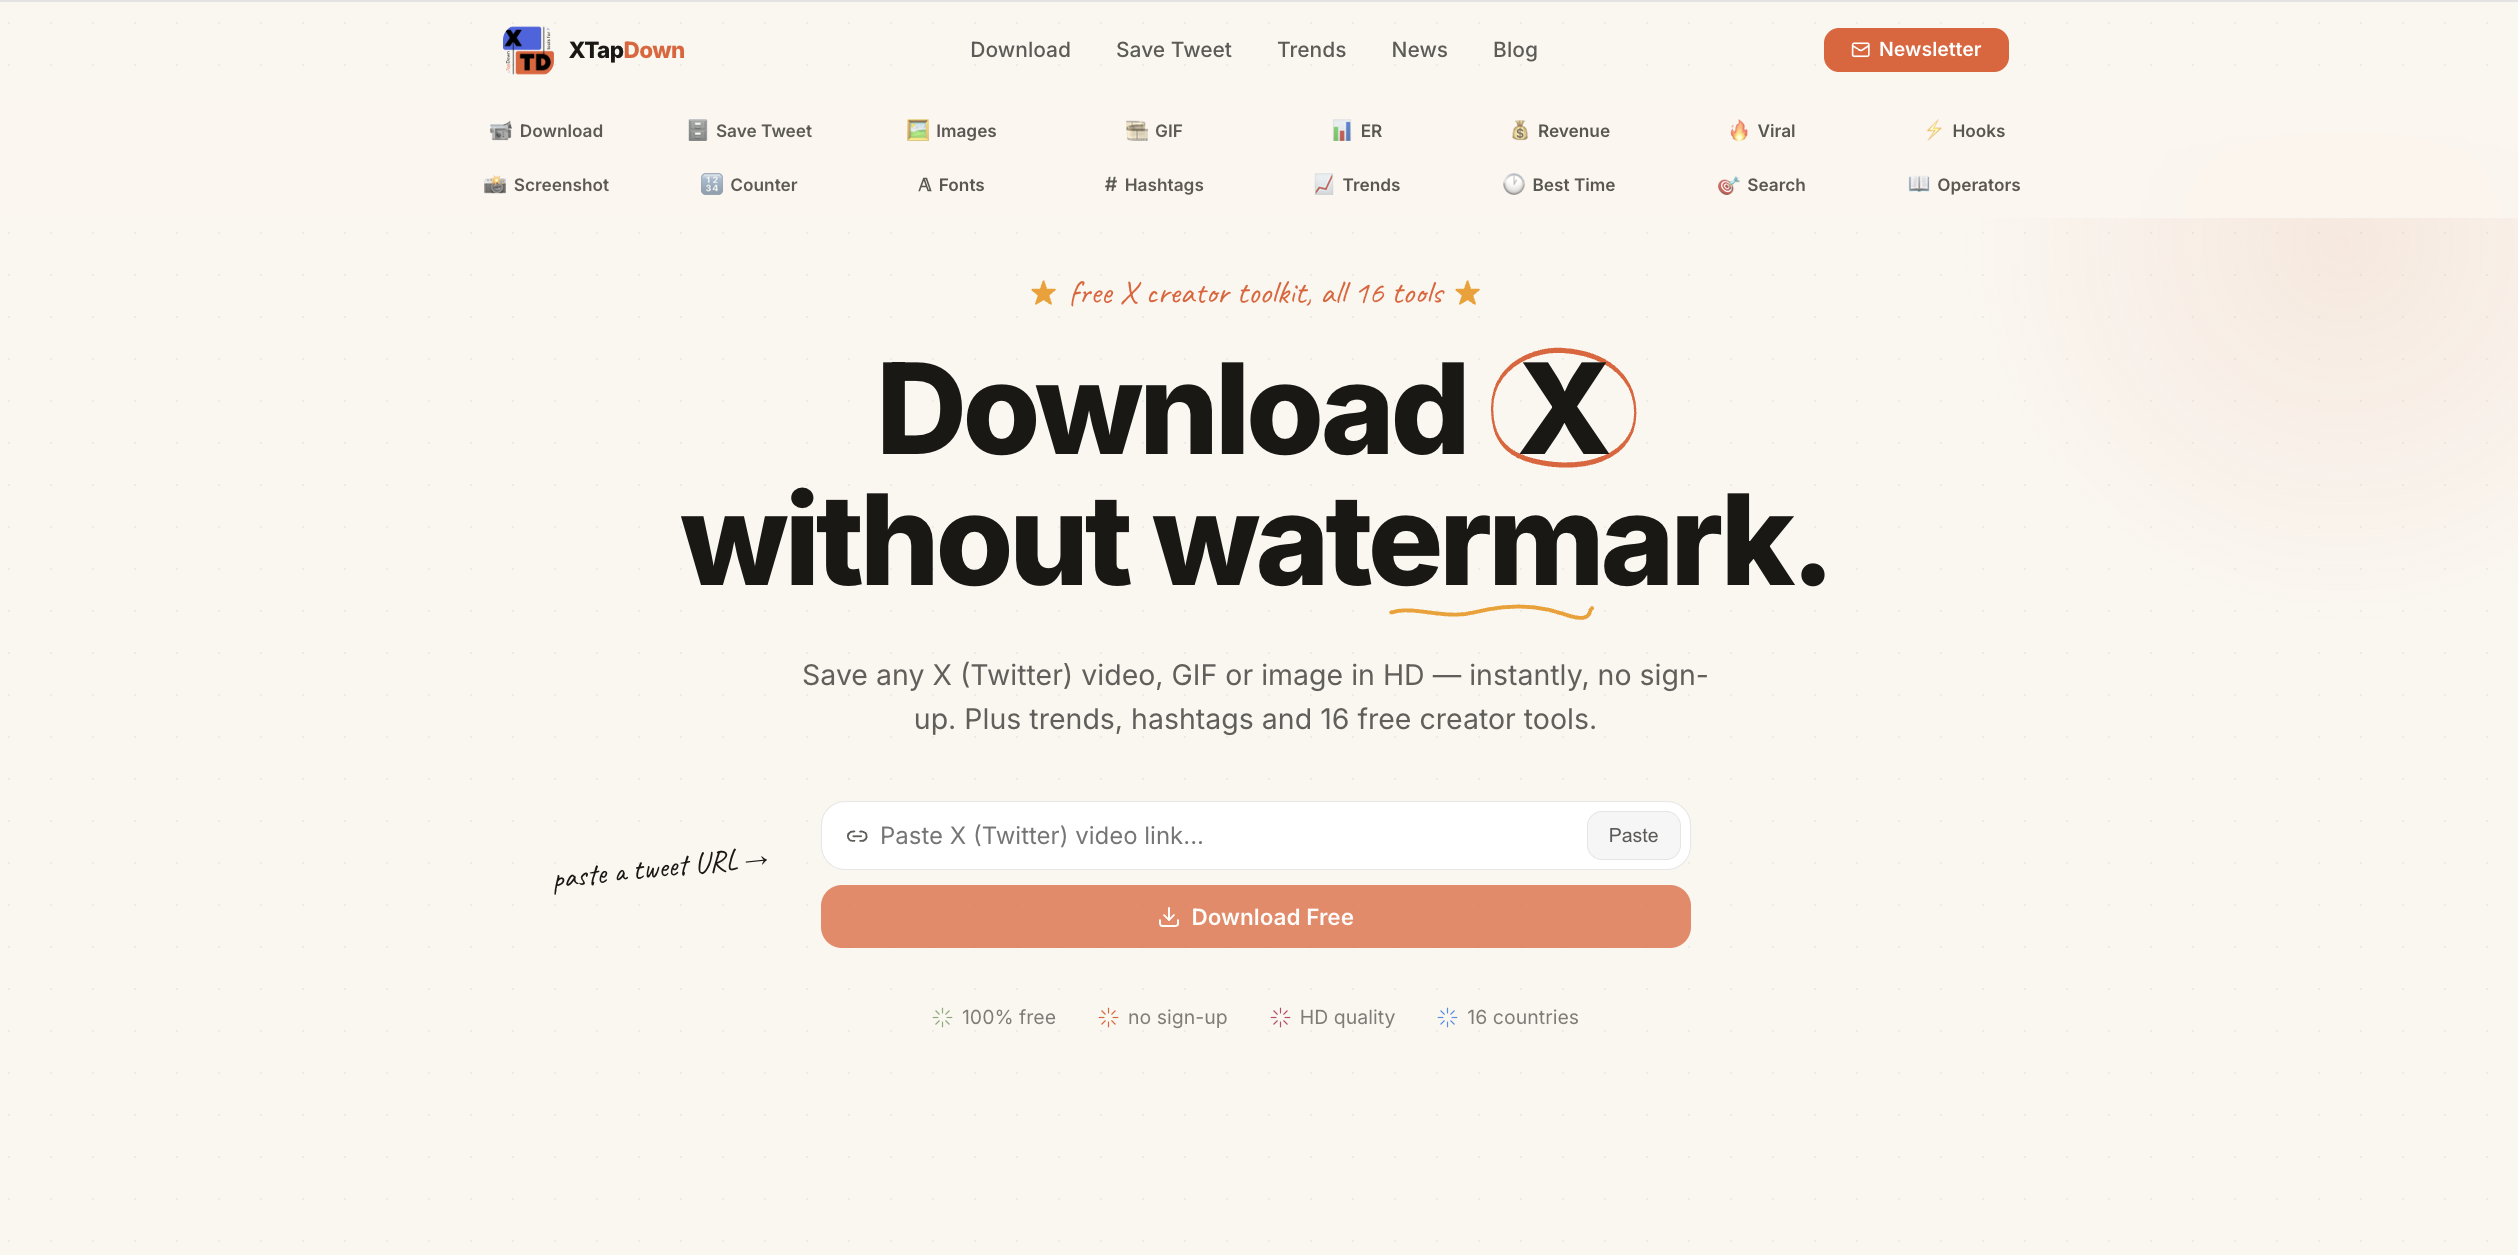Click the XTapDown logo icon
The width and height of the screenshot is (2518, 1255).
coord(528,50)
